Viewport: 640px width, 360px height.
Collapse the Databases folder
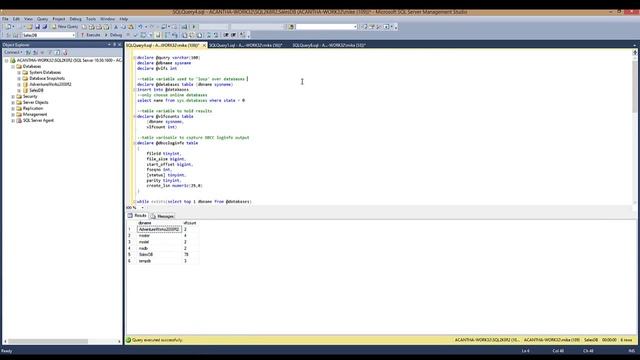coord(13,67)
